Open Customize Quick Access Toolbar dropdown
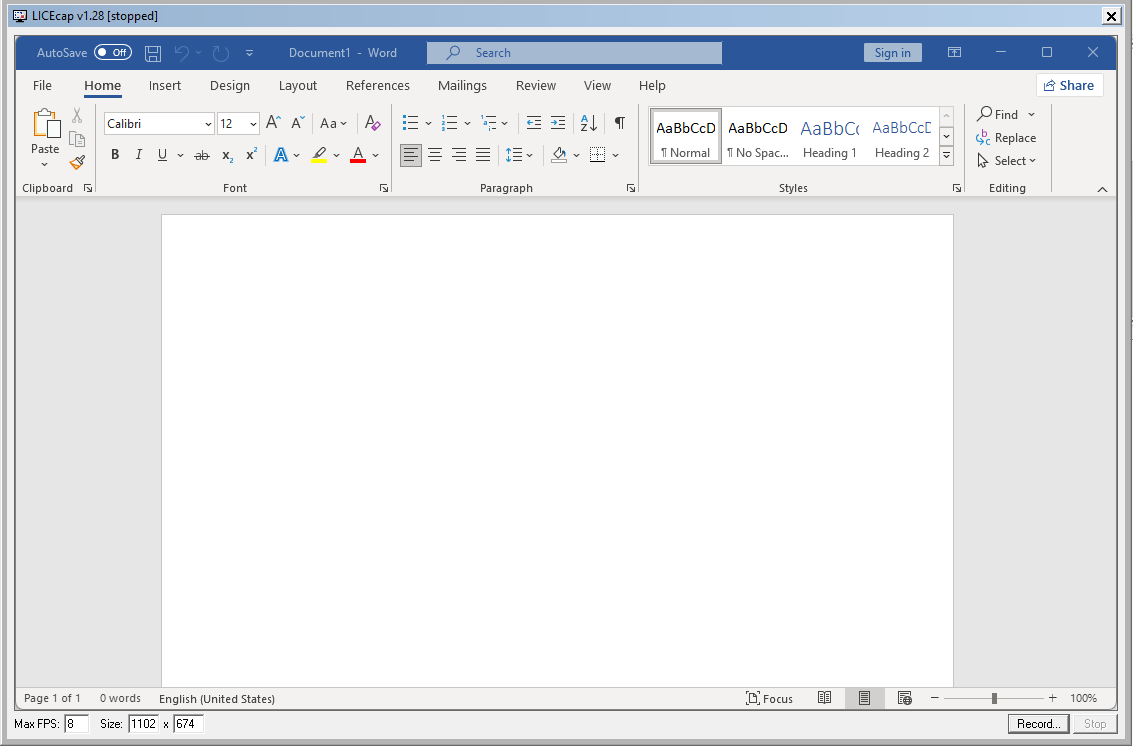This screenshot has width=1133, height=746. coord(249,53)
